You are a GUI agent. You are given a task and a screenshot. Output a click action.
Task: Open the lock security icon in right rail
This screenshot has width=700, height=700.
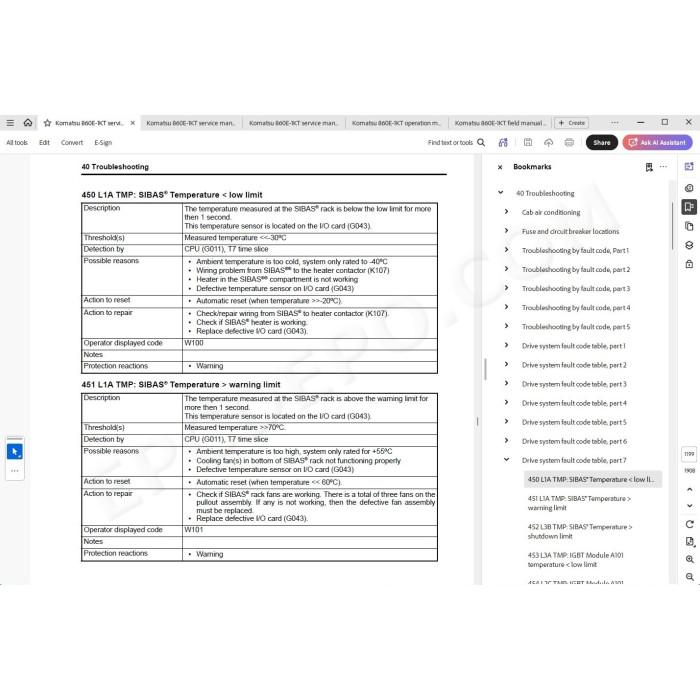pyautogui.click(x=689, y=264)
